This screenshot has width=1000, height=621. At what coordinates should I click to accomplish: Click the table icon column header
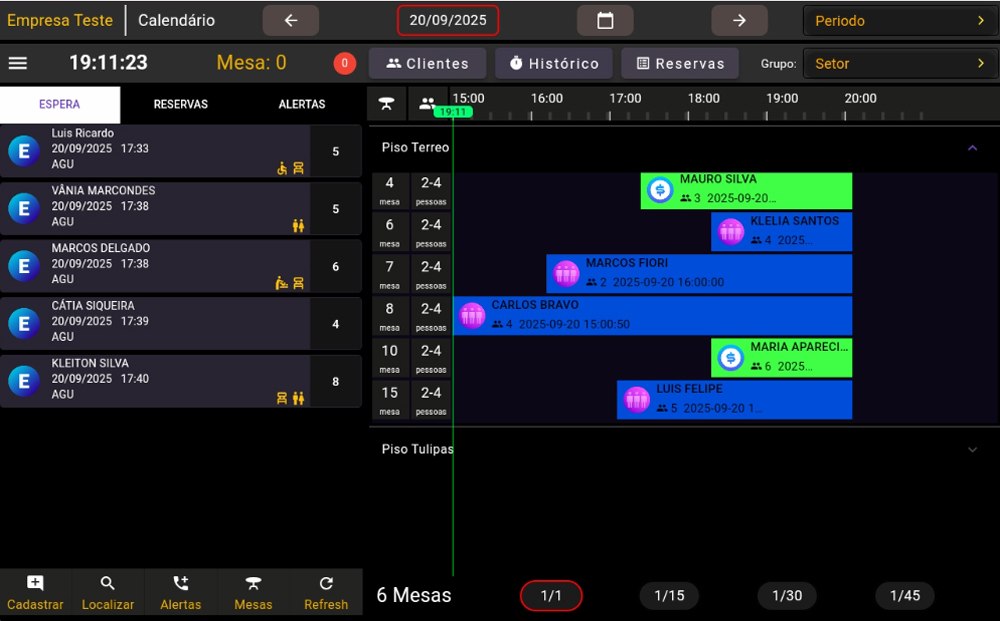coord(387,103)
